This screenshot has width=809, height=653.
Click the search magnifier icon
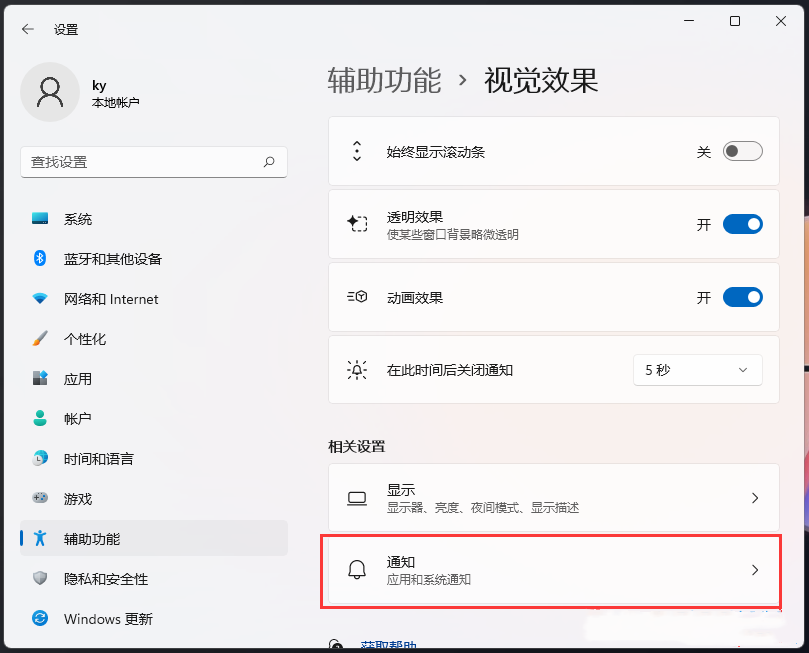[269, 162]
